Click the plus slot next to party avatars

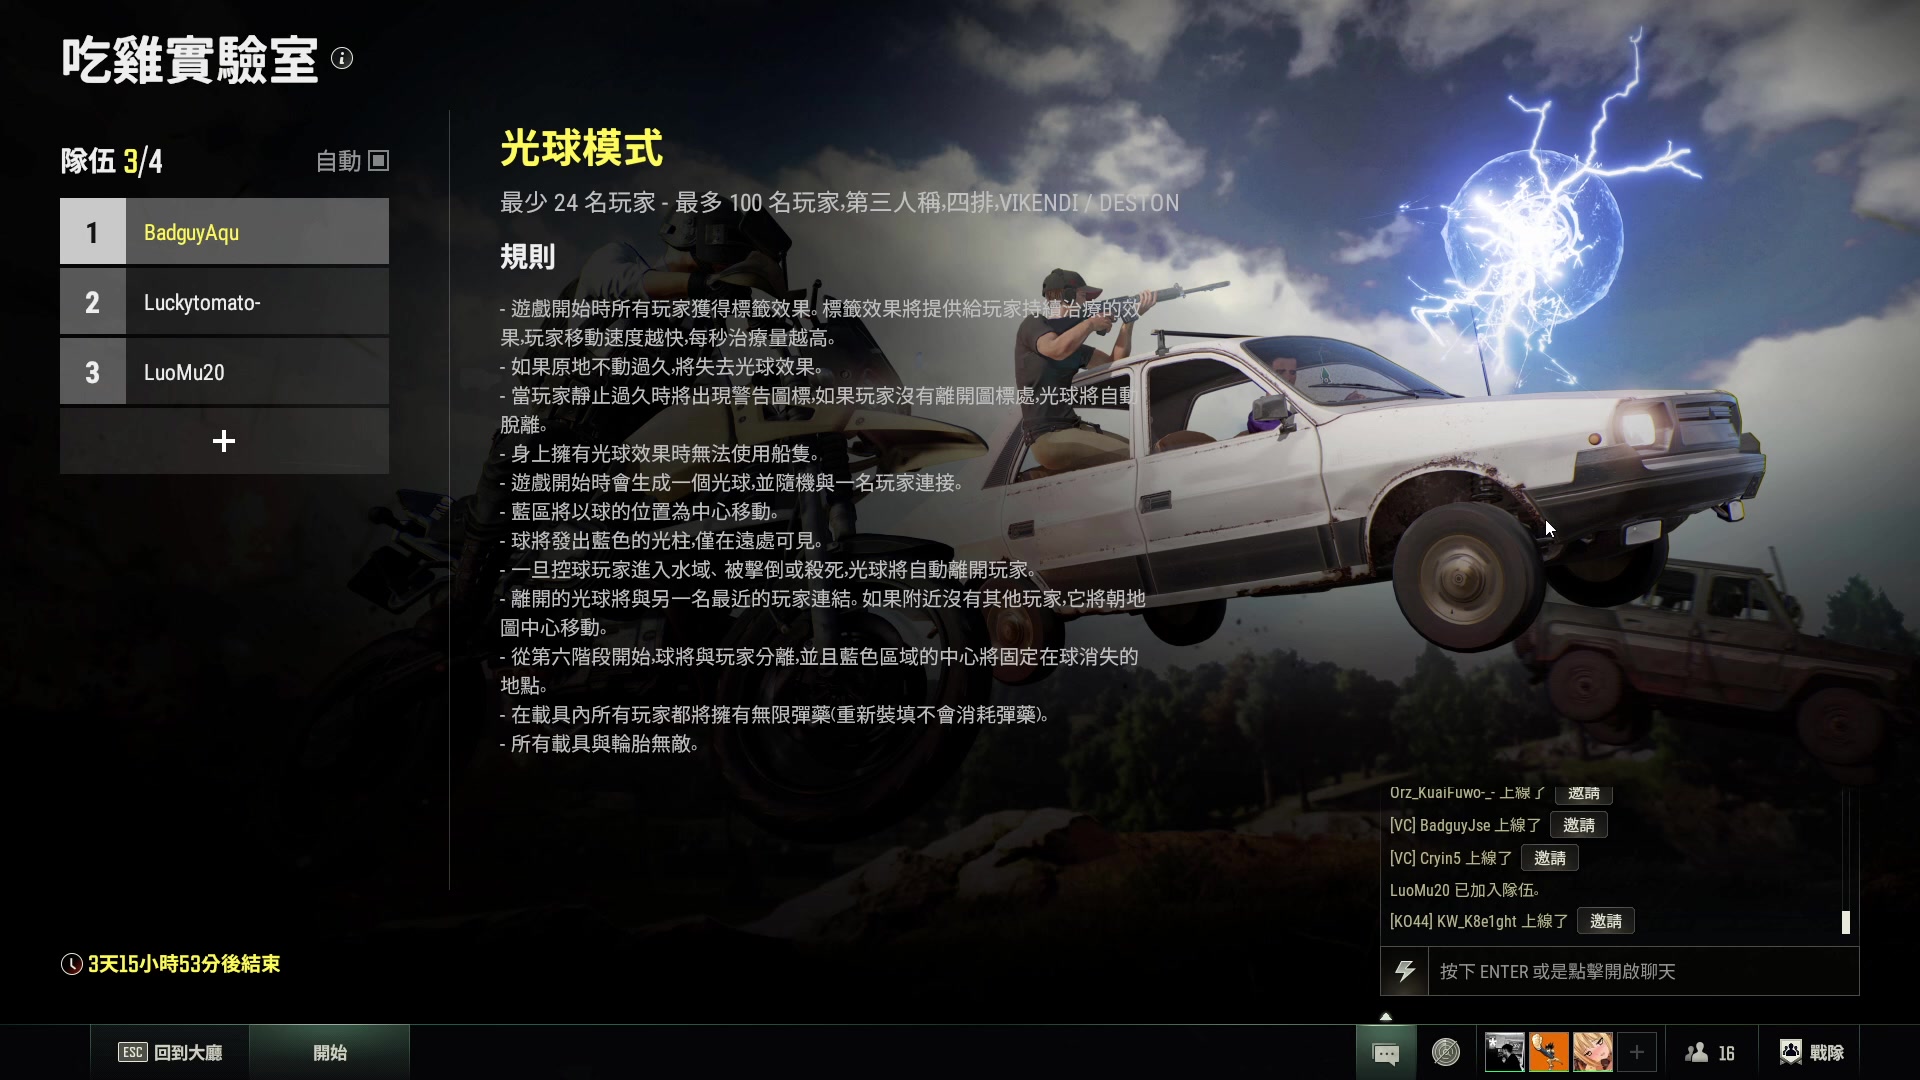[1637, 1052]
